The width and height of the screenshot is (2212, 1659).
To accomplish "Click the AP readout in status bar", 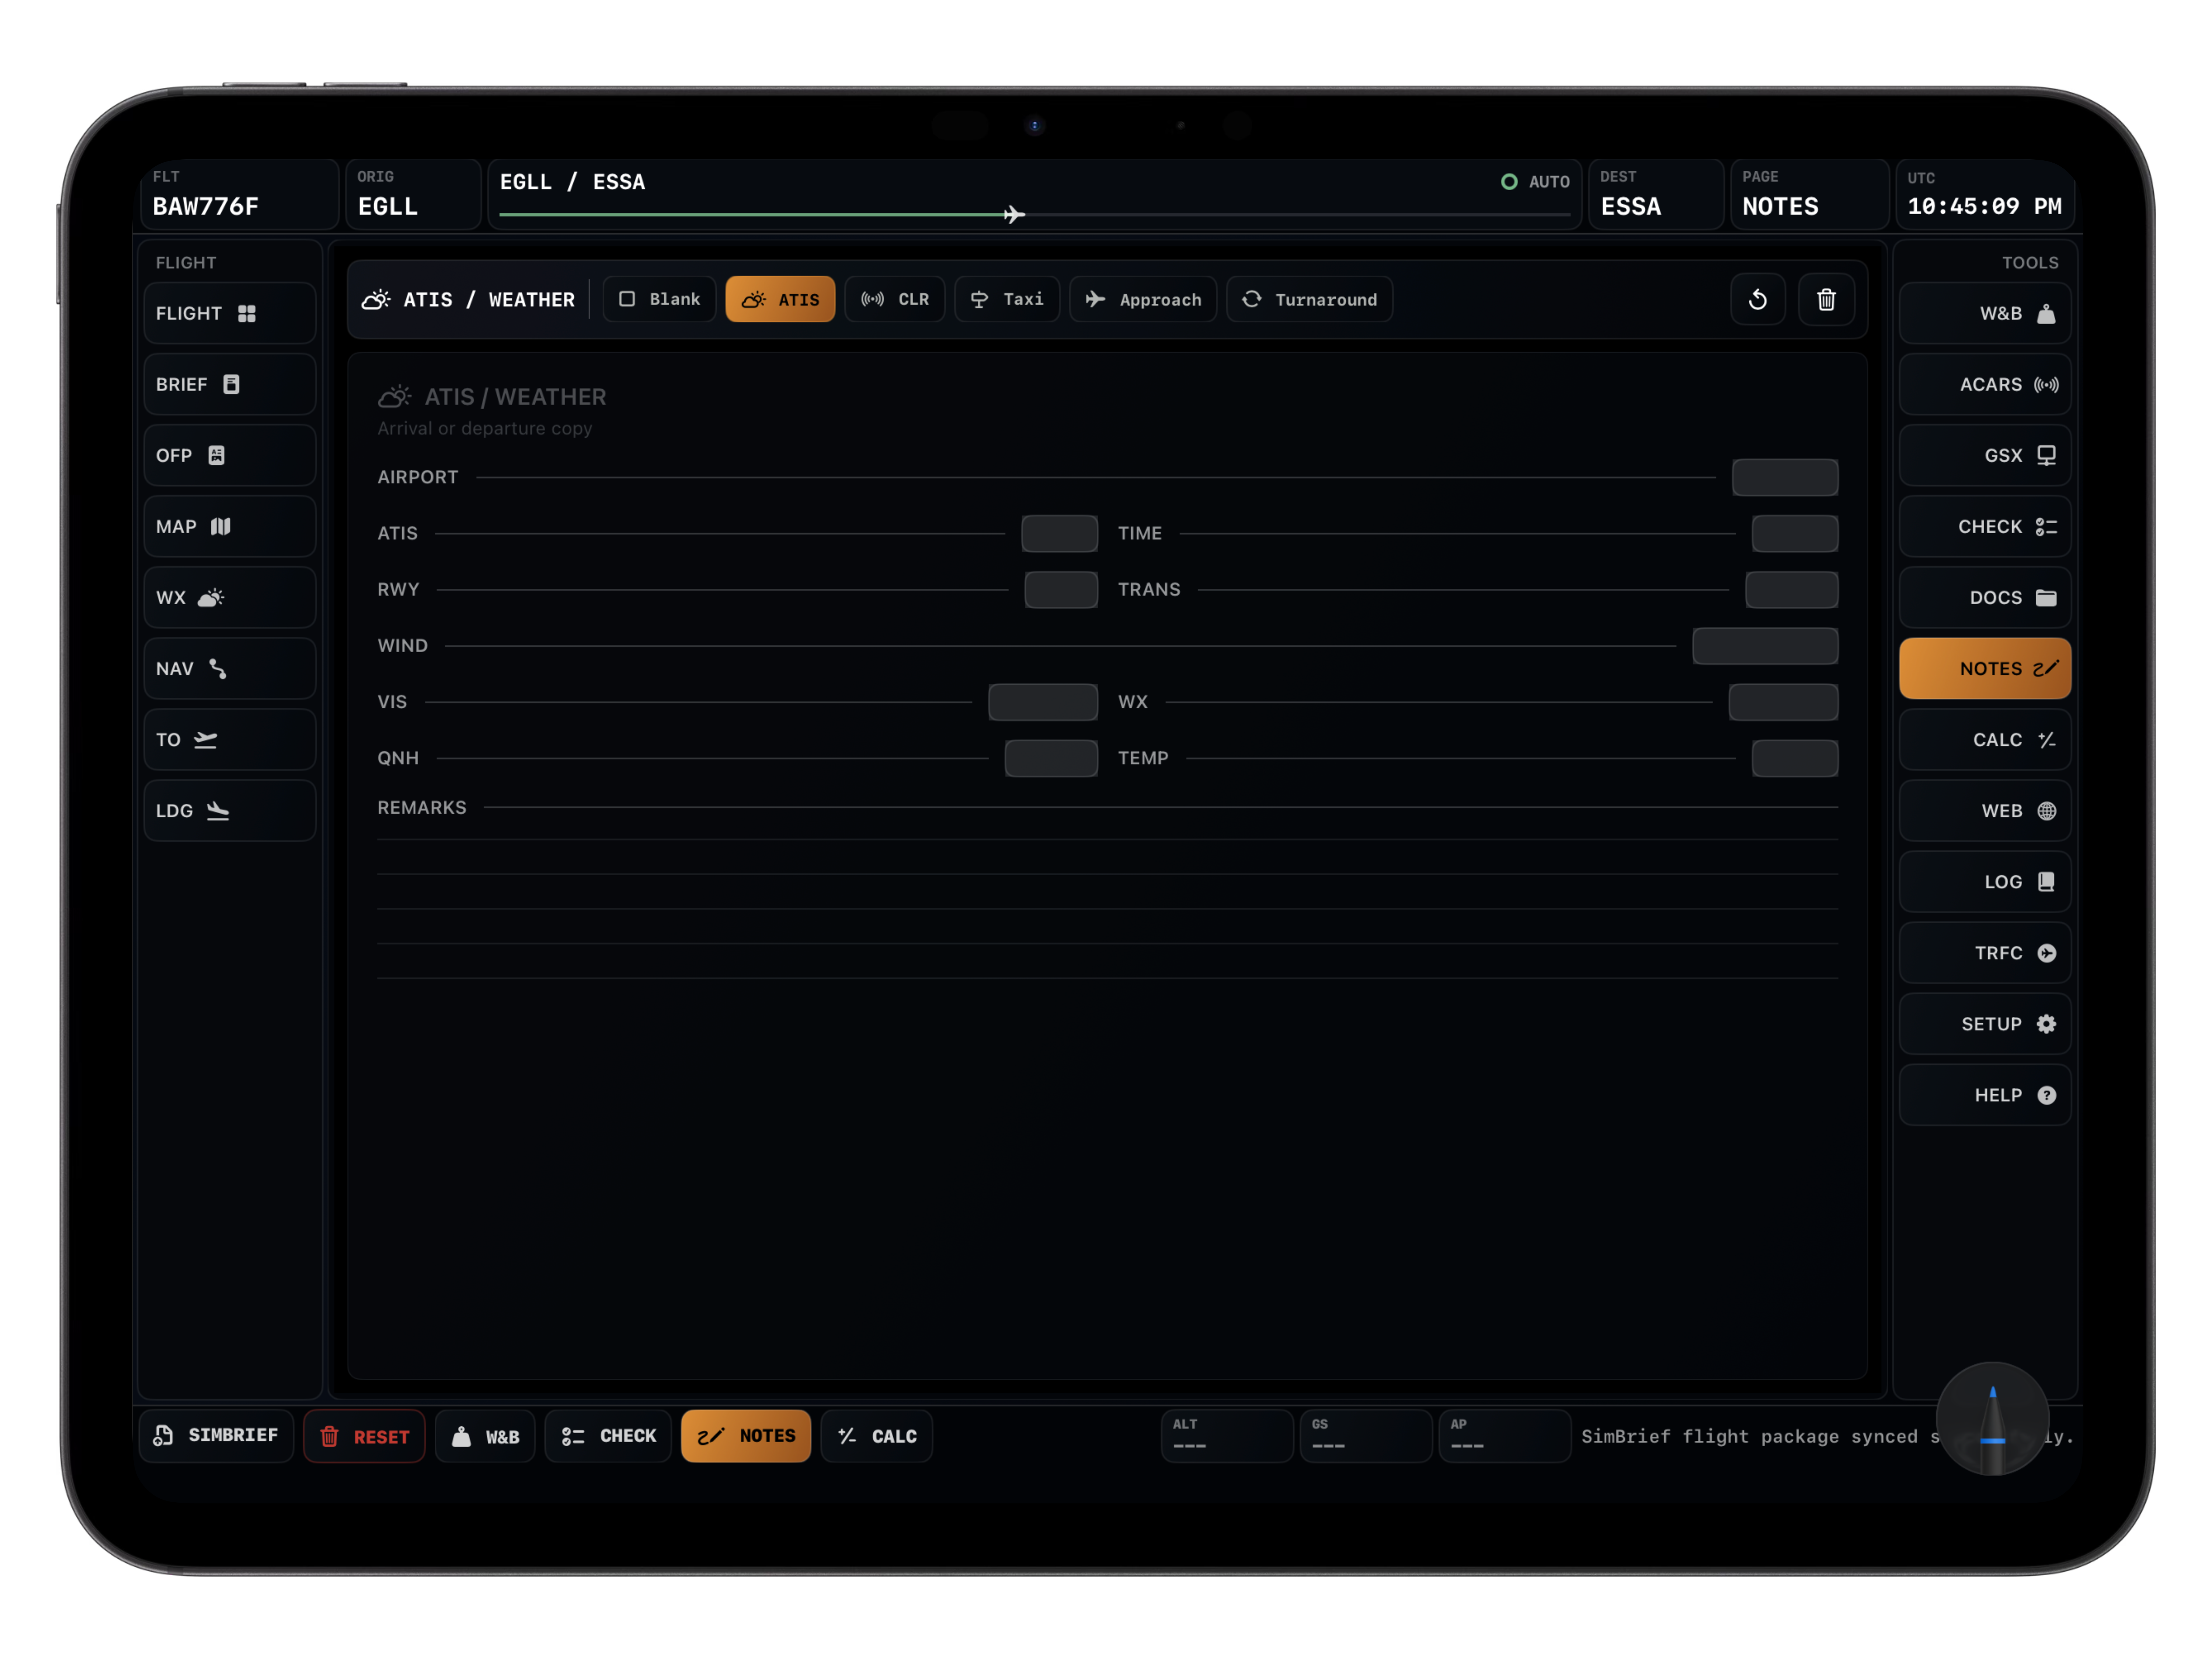I will 1505,1436.
